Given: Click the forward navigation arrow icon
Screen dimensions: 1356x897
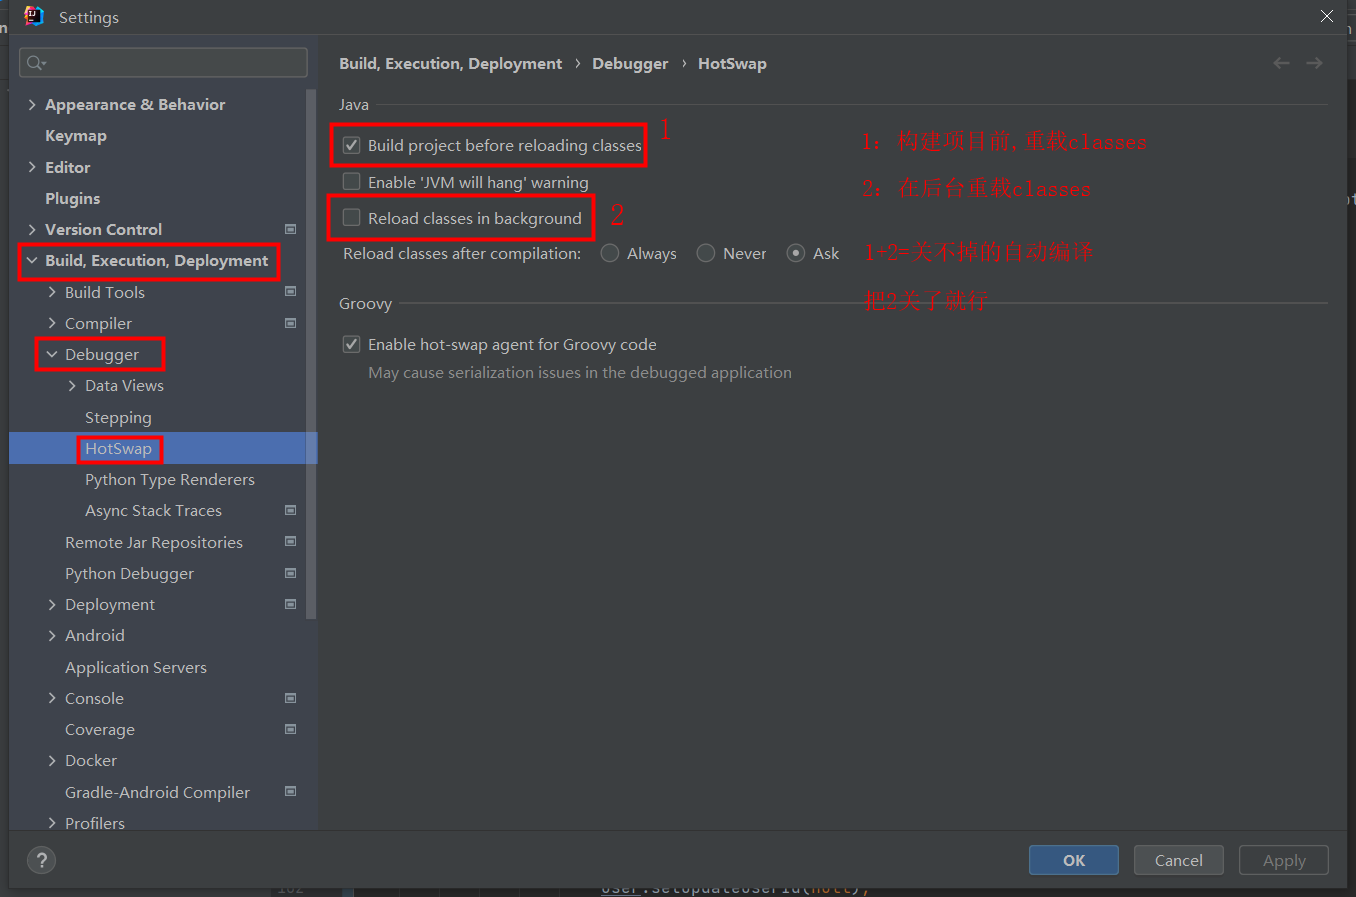Looking at the screenshot, I should coord(1314,63).
